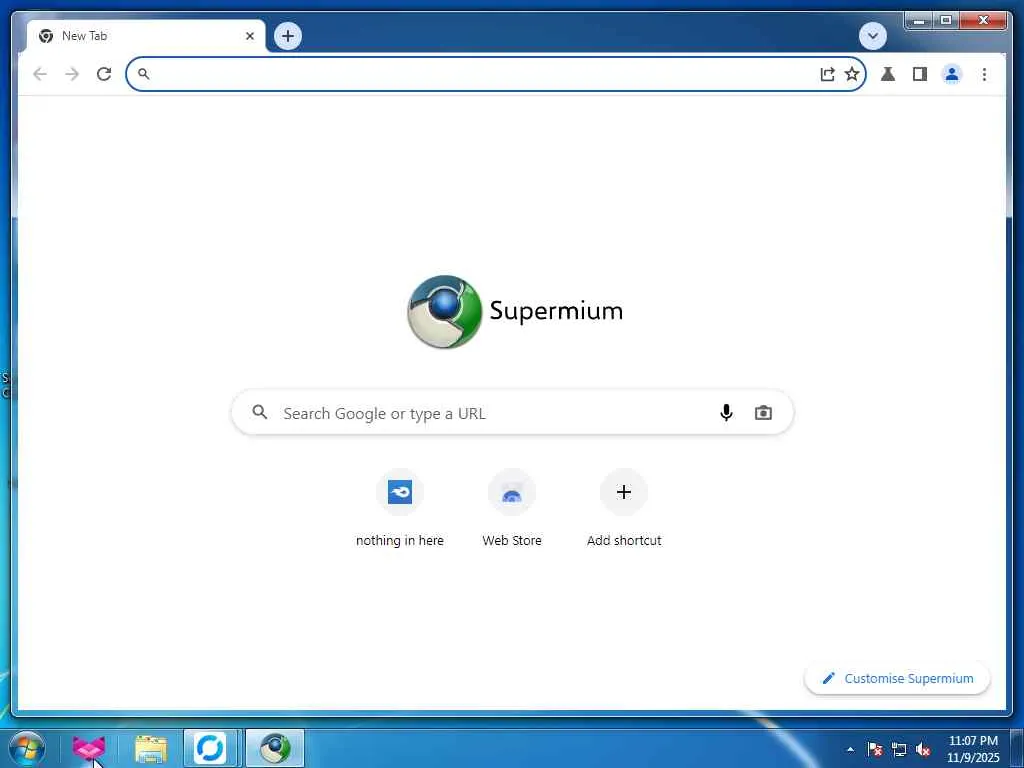This screenshot has height=768, width=1024.
Task: Click the forward navigation arrow
Action: click(x=72, y=74)
